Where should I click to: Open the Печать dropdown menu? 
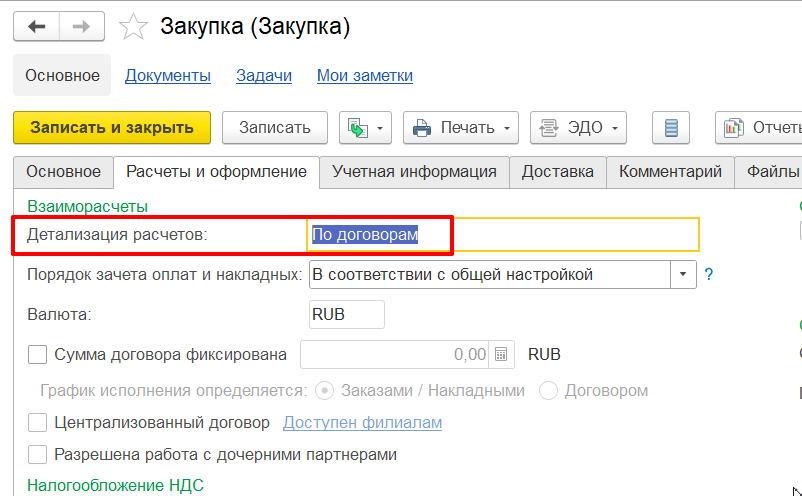click(x=460, y=128)
